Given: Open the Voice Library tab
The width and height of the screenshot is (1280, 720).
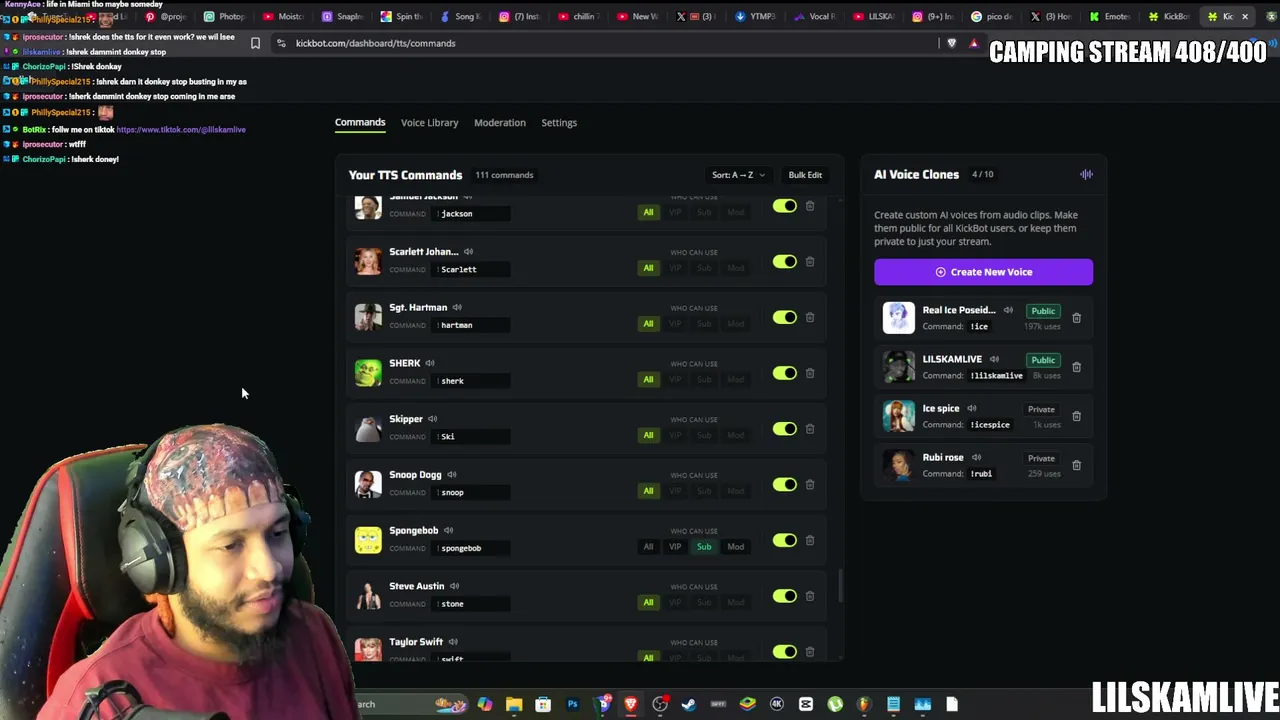Looking at the screenshot, I should pyautogui.click(x=429, y=123).
